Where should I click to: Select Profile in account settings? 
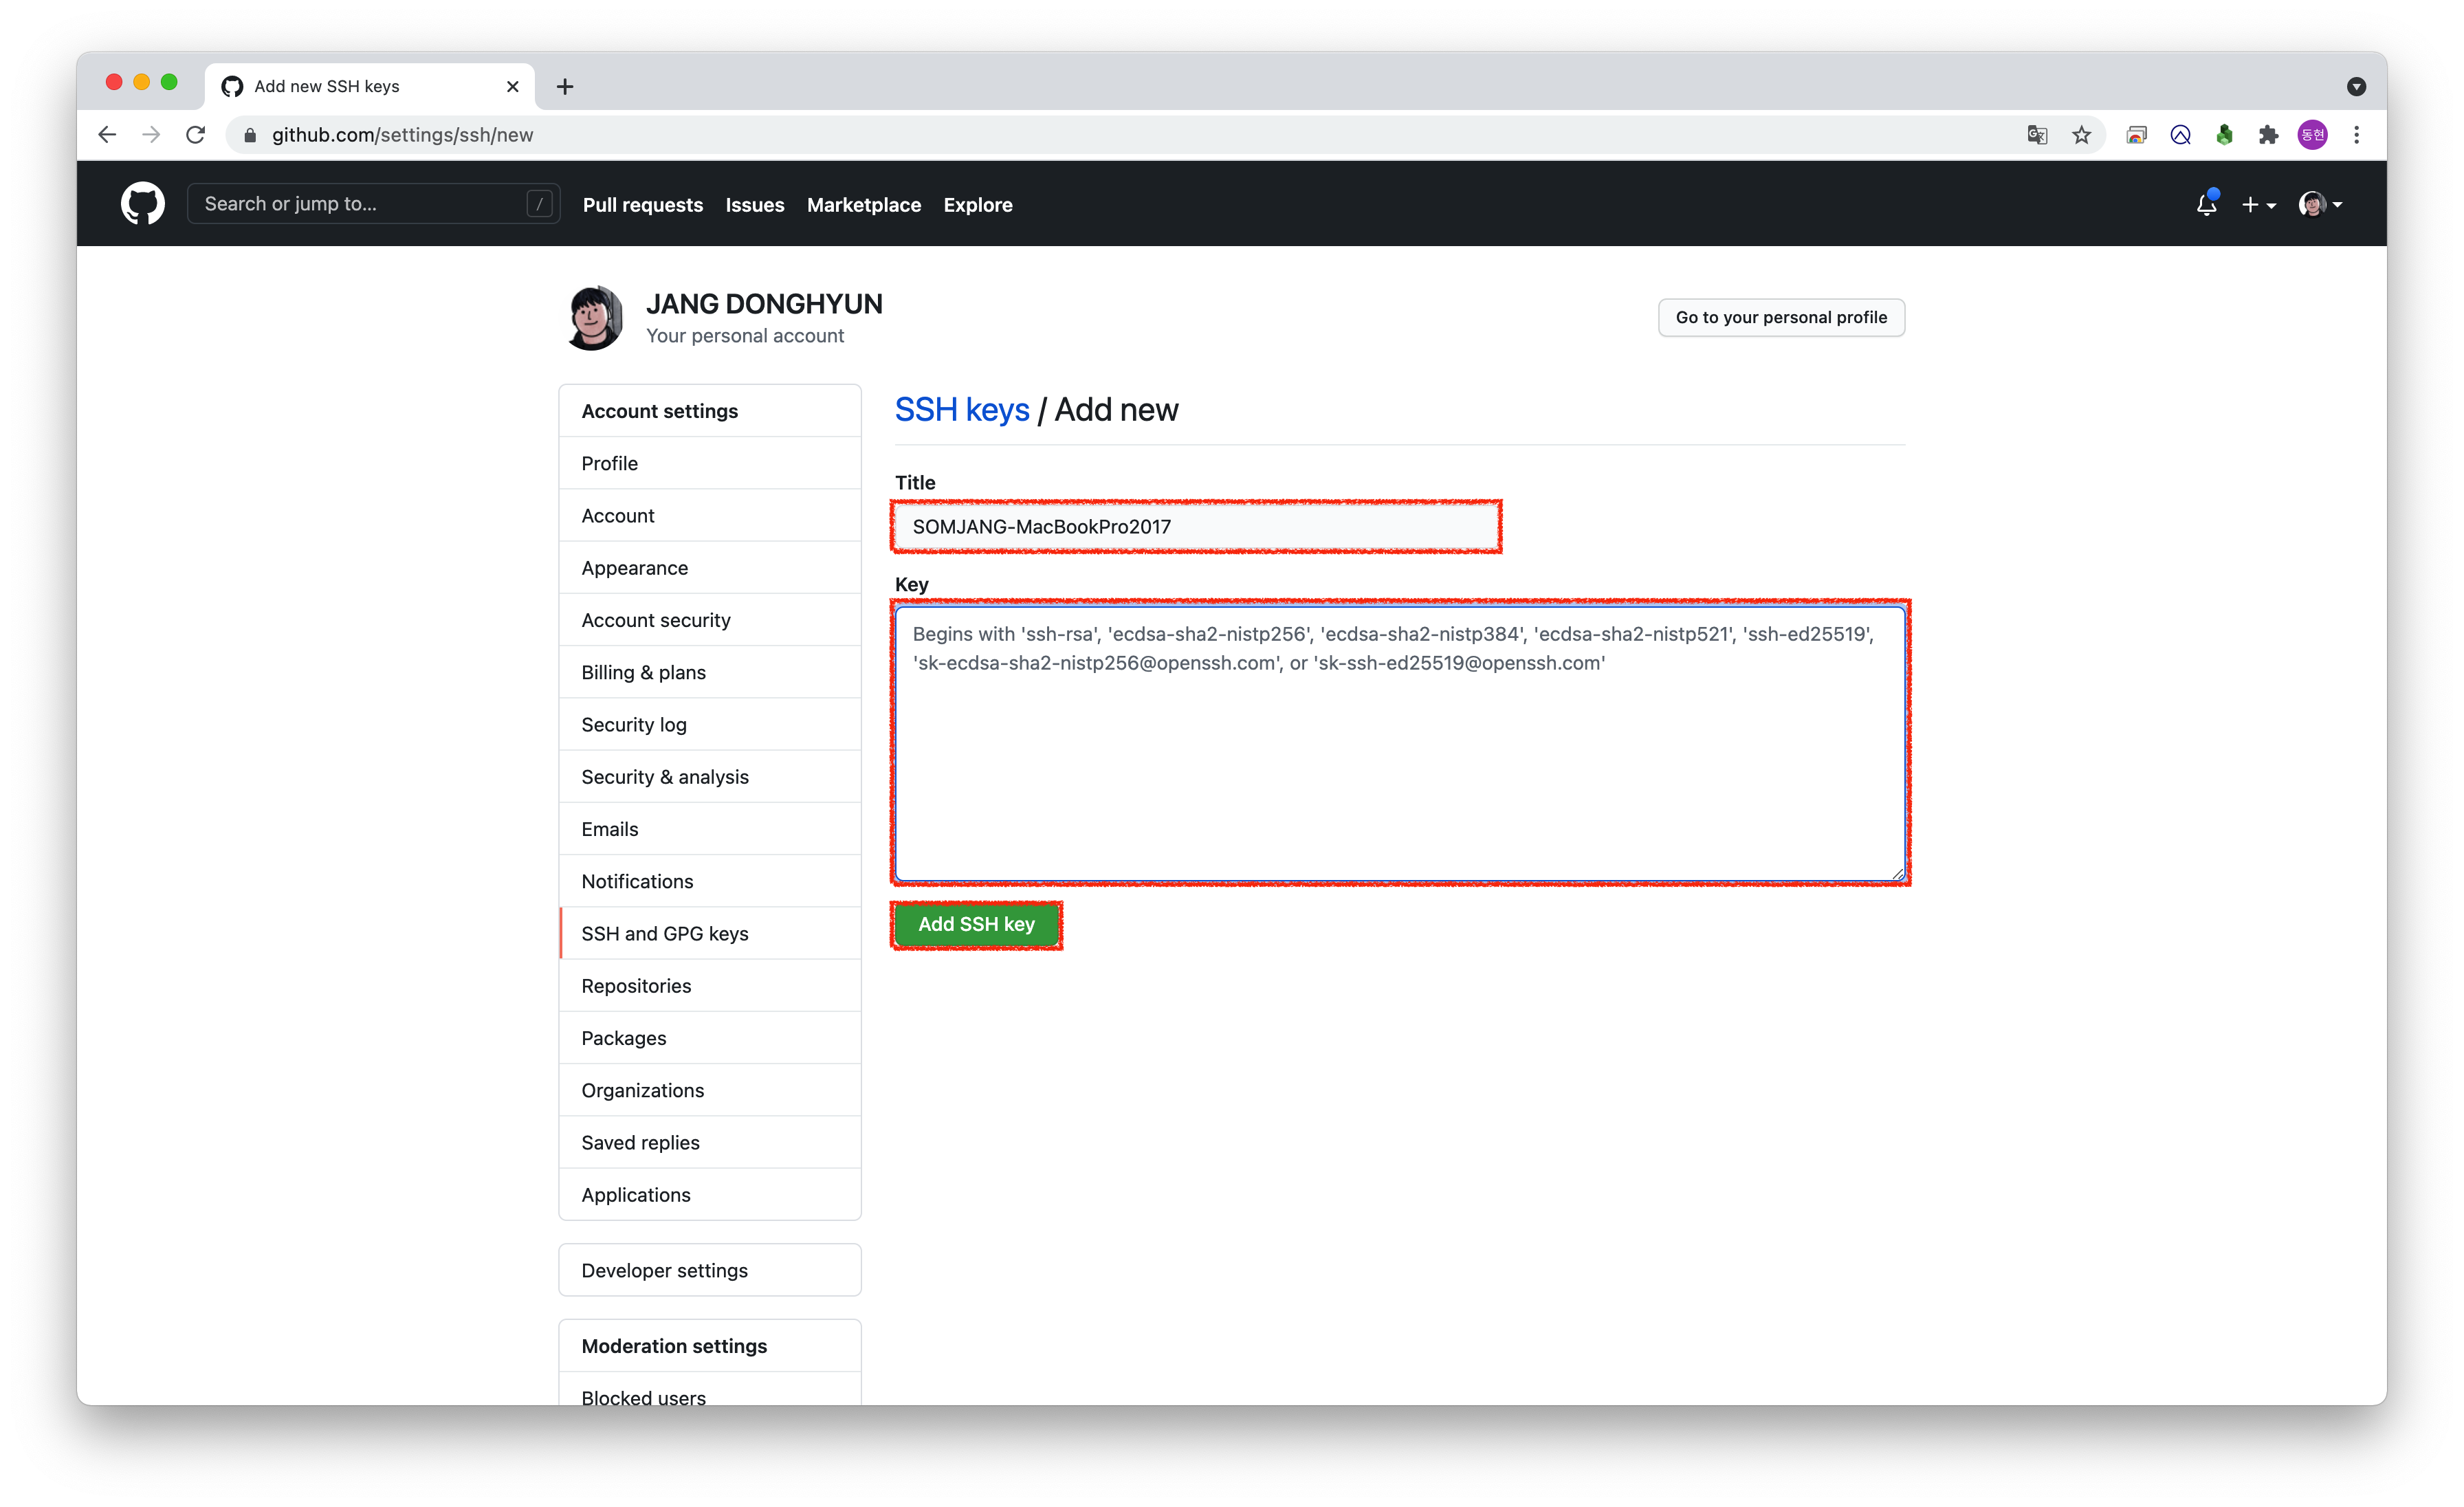[x=710, y=463]
